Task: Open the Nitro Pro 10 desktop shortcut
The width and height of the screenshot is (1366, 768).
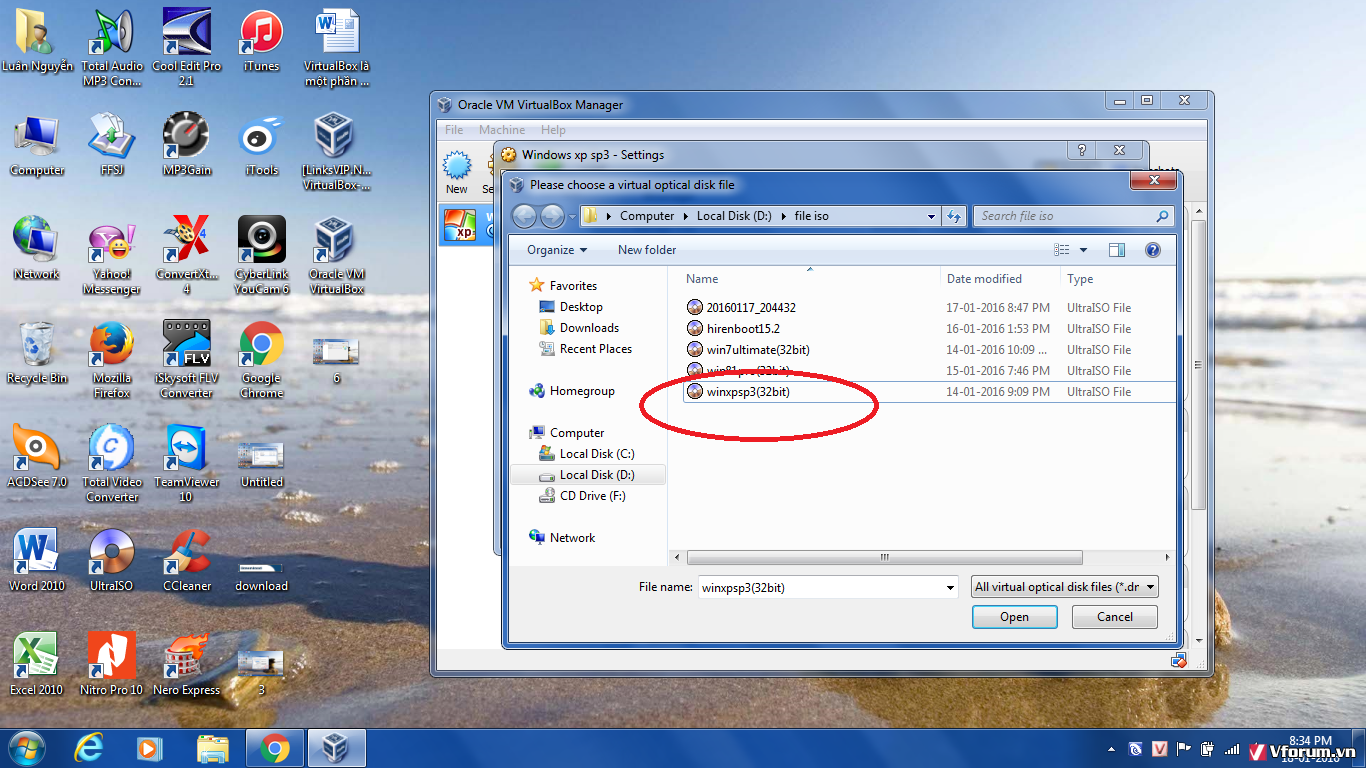Action: coord(111,664)
